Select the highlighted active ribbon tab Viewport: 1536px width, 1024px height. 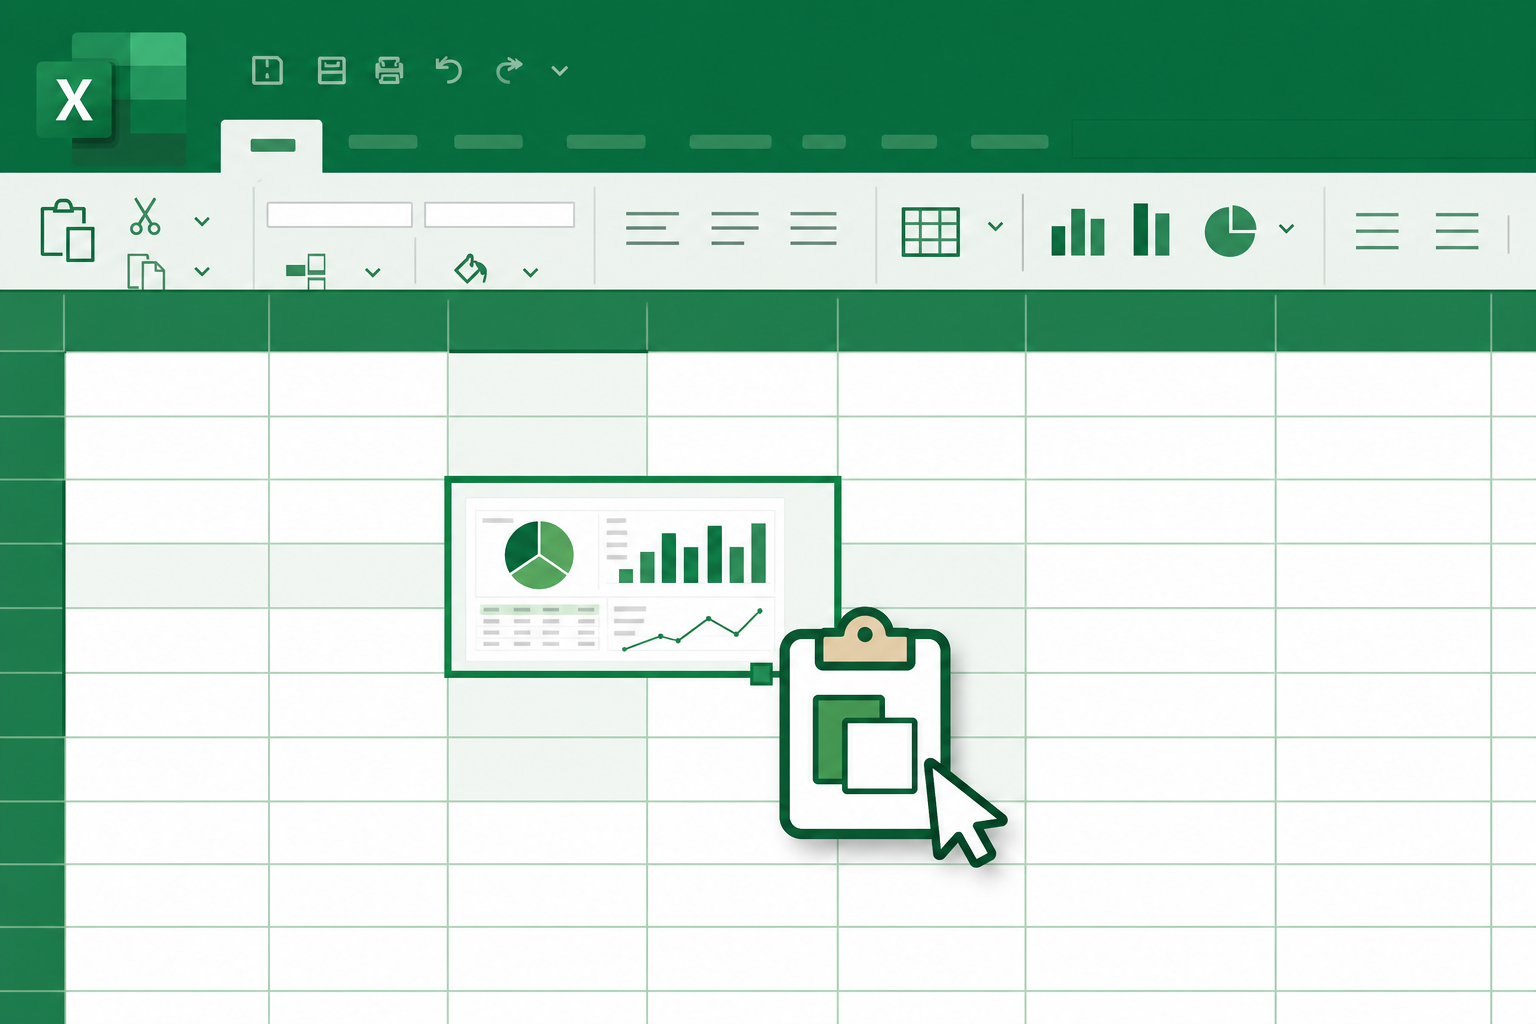click(x=272, y=146)
